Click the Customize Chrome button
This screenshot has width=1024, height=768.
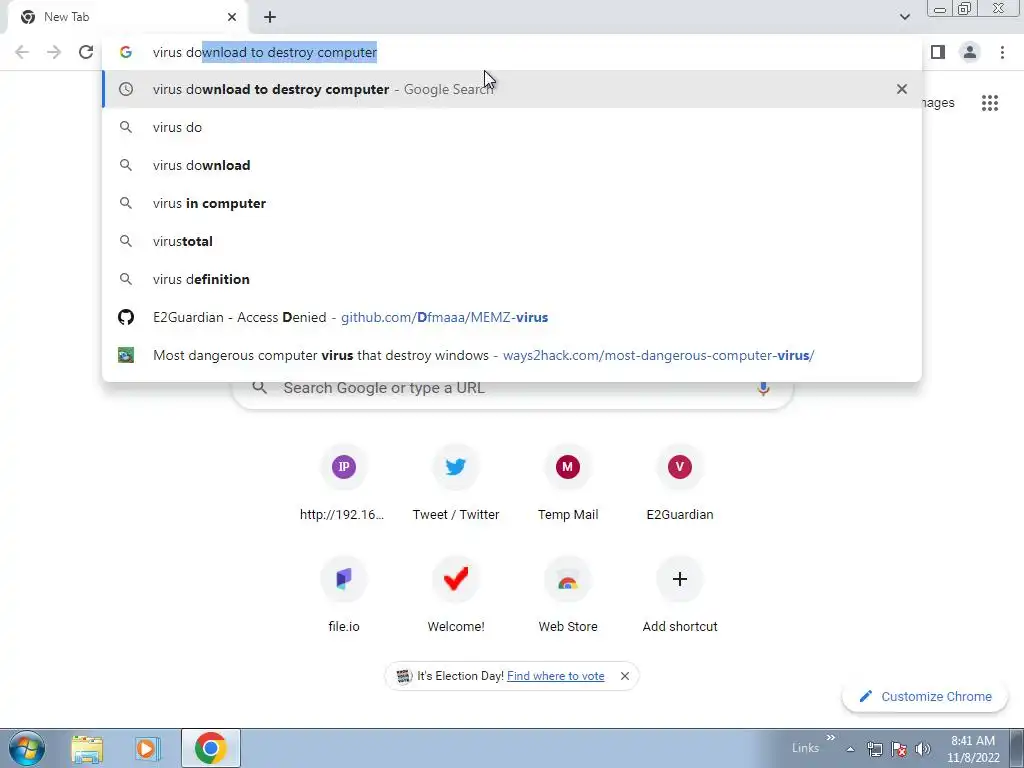click(x=925, y=697)
